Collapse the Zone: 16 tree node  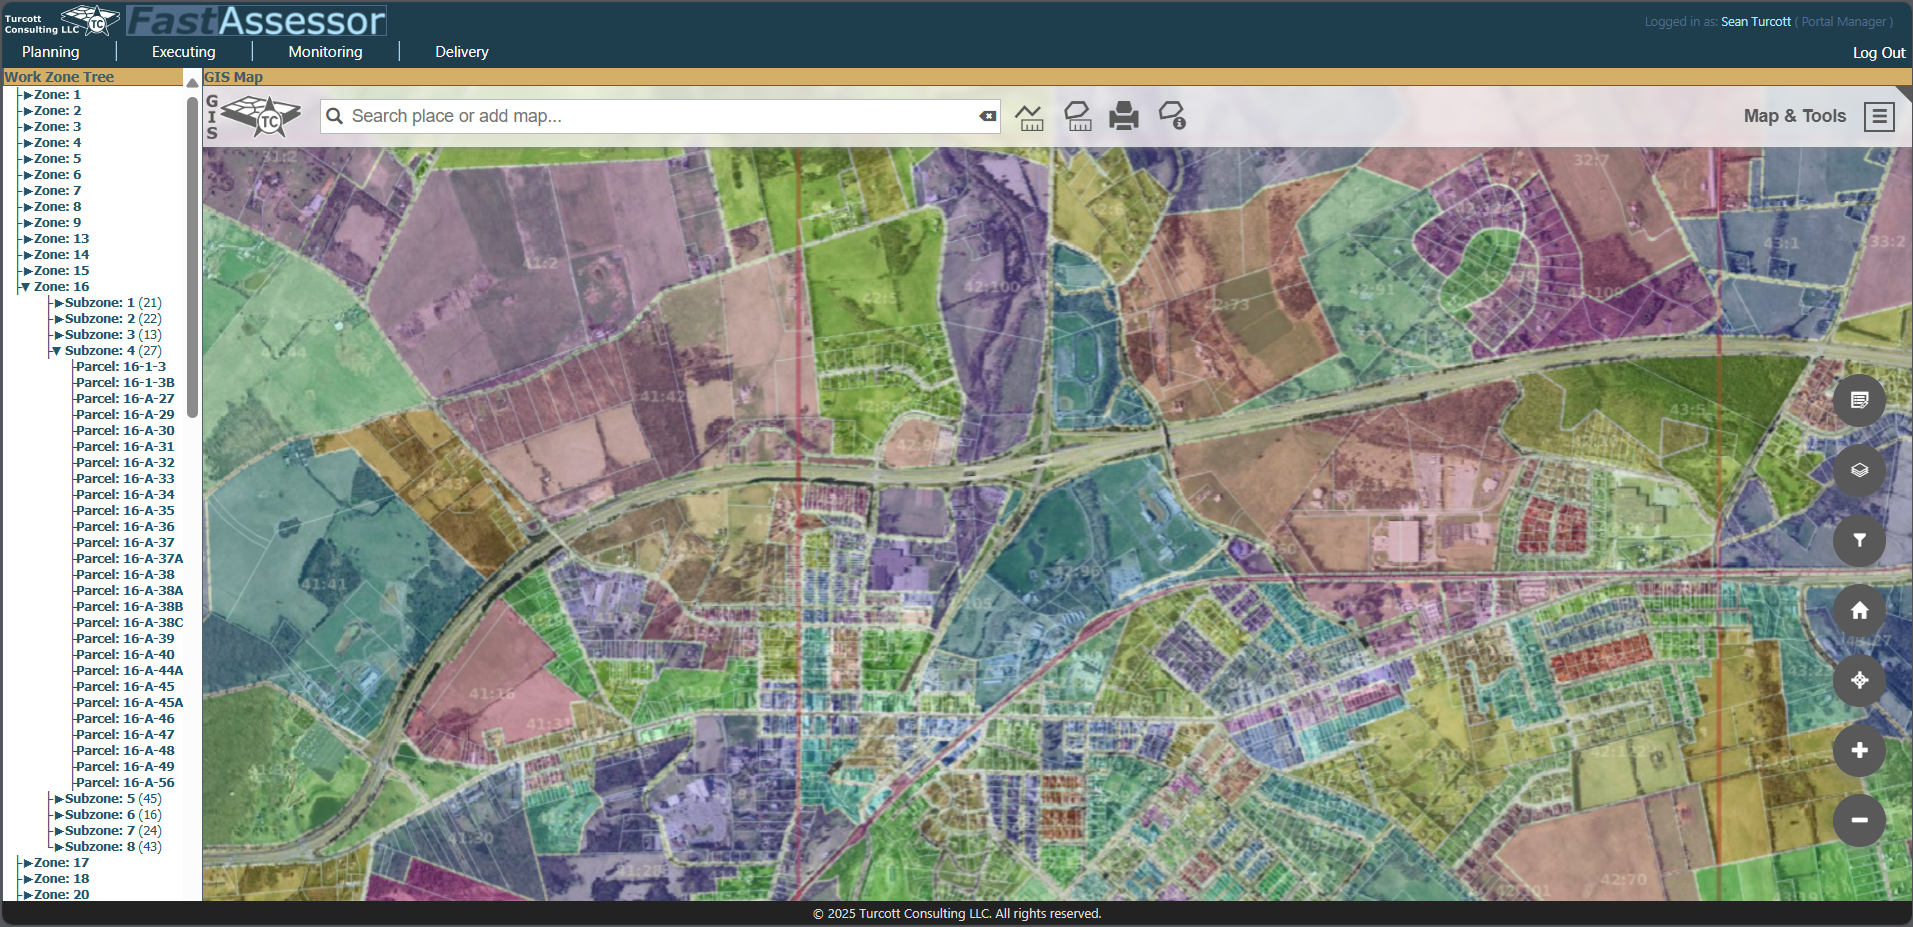coord(25,287)
